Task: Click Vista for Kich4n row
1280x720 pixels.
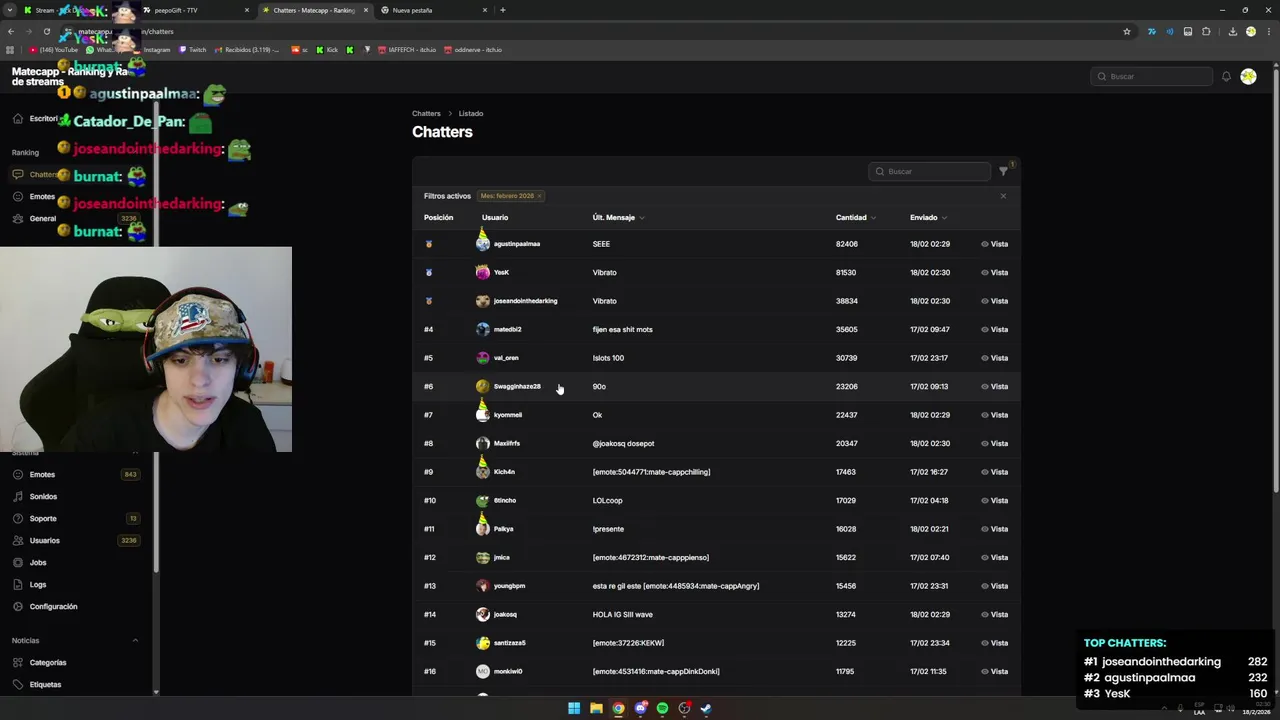Action: click(994, 472)
